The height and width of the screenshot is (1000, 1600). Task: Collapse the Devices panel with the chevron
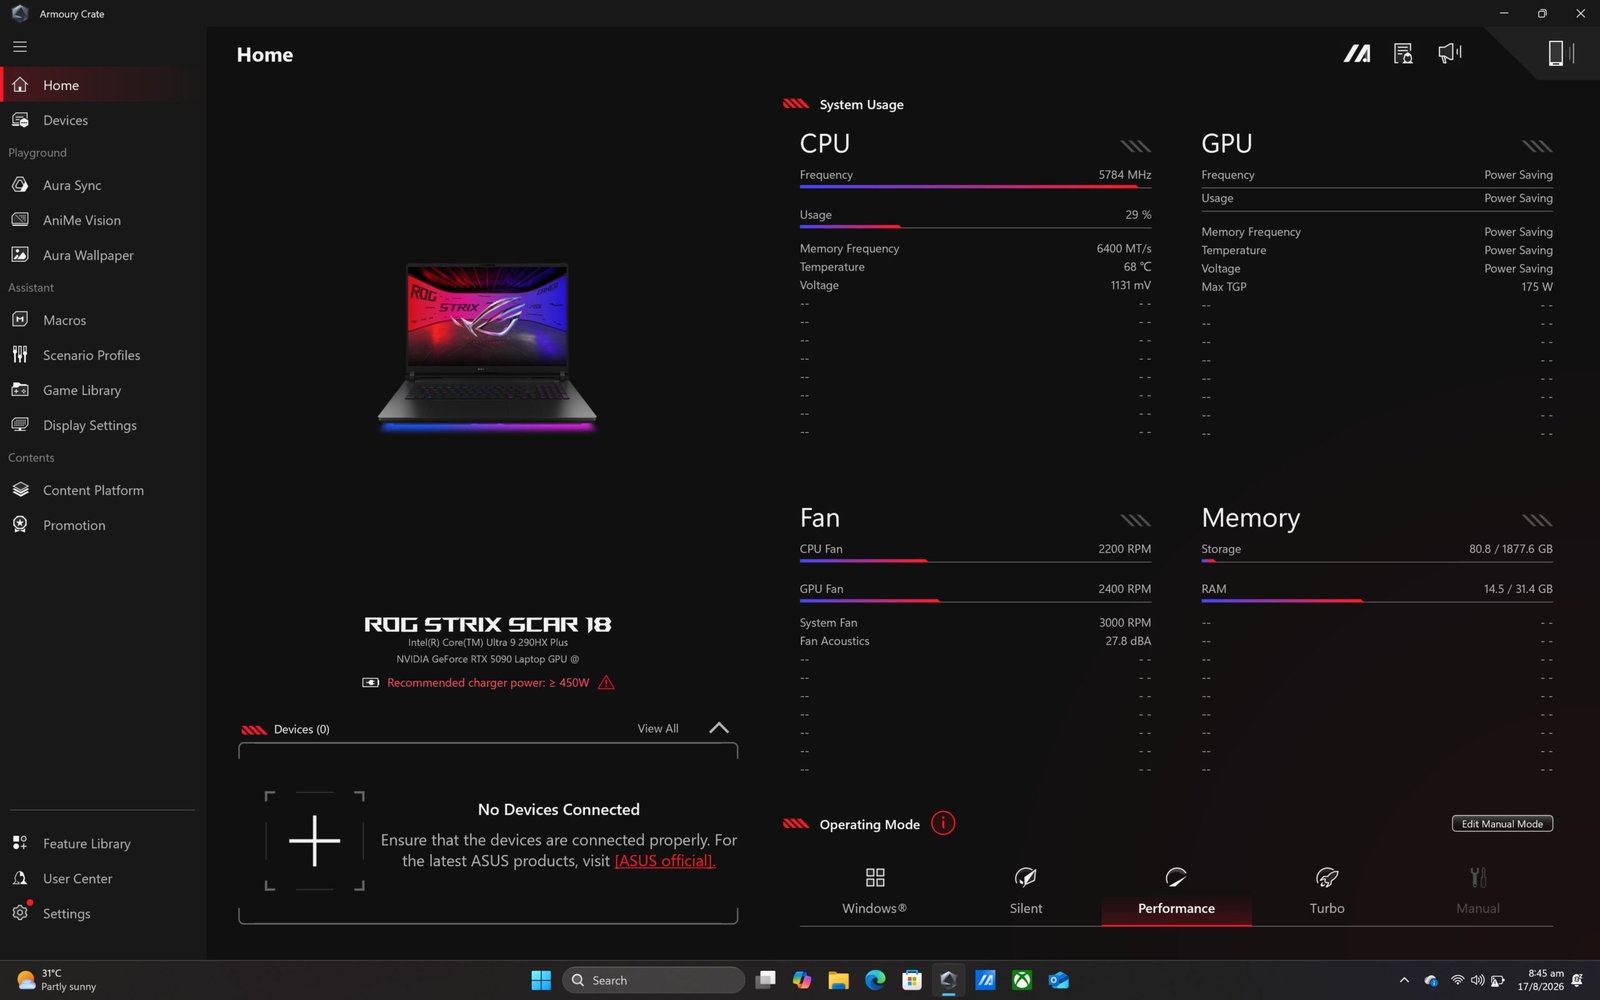(719, 728)
